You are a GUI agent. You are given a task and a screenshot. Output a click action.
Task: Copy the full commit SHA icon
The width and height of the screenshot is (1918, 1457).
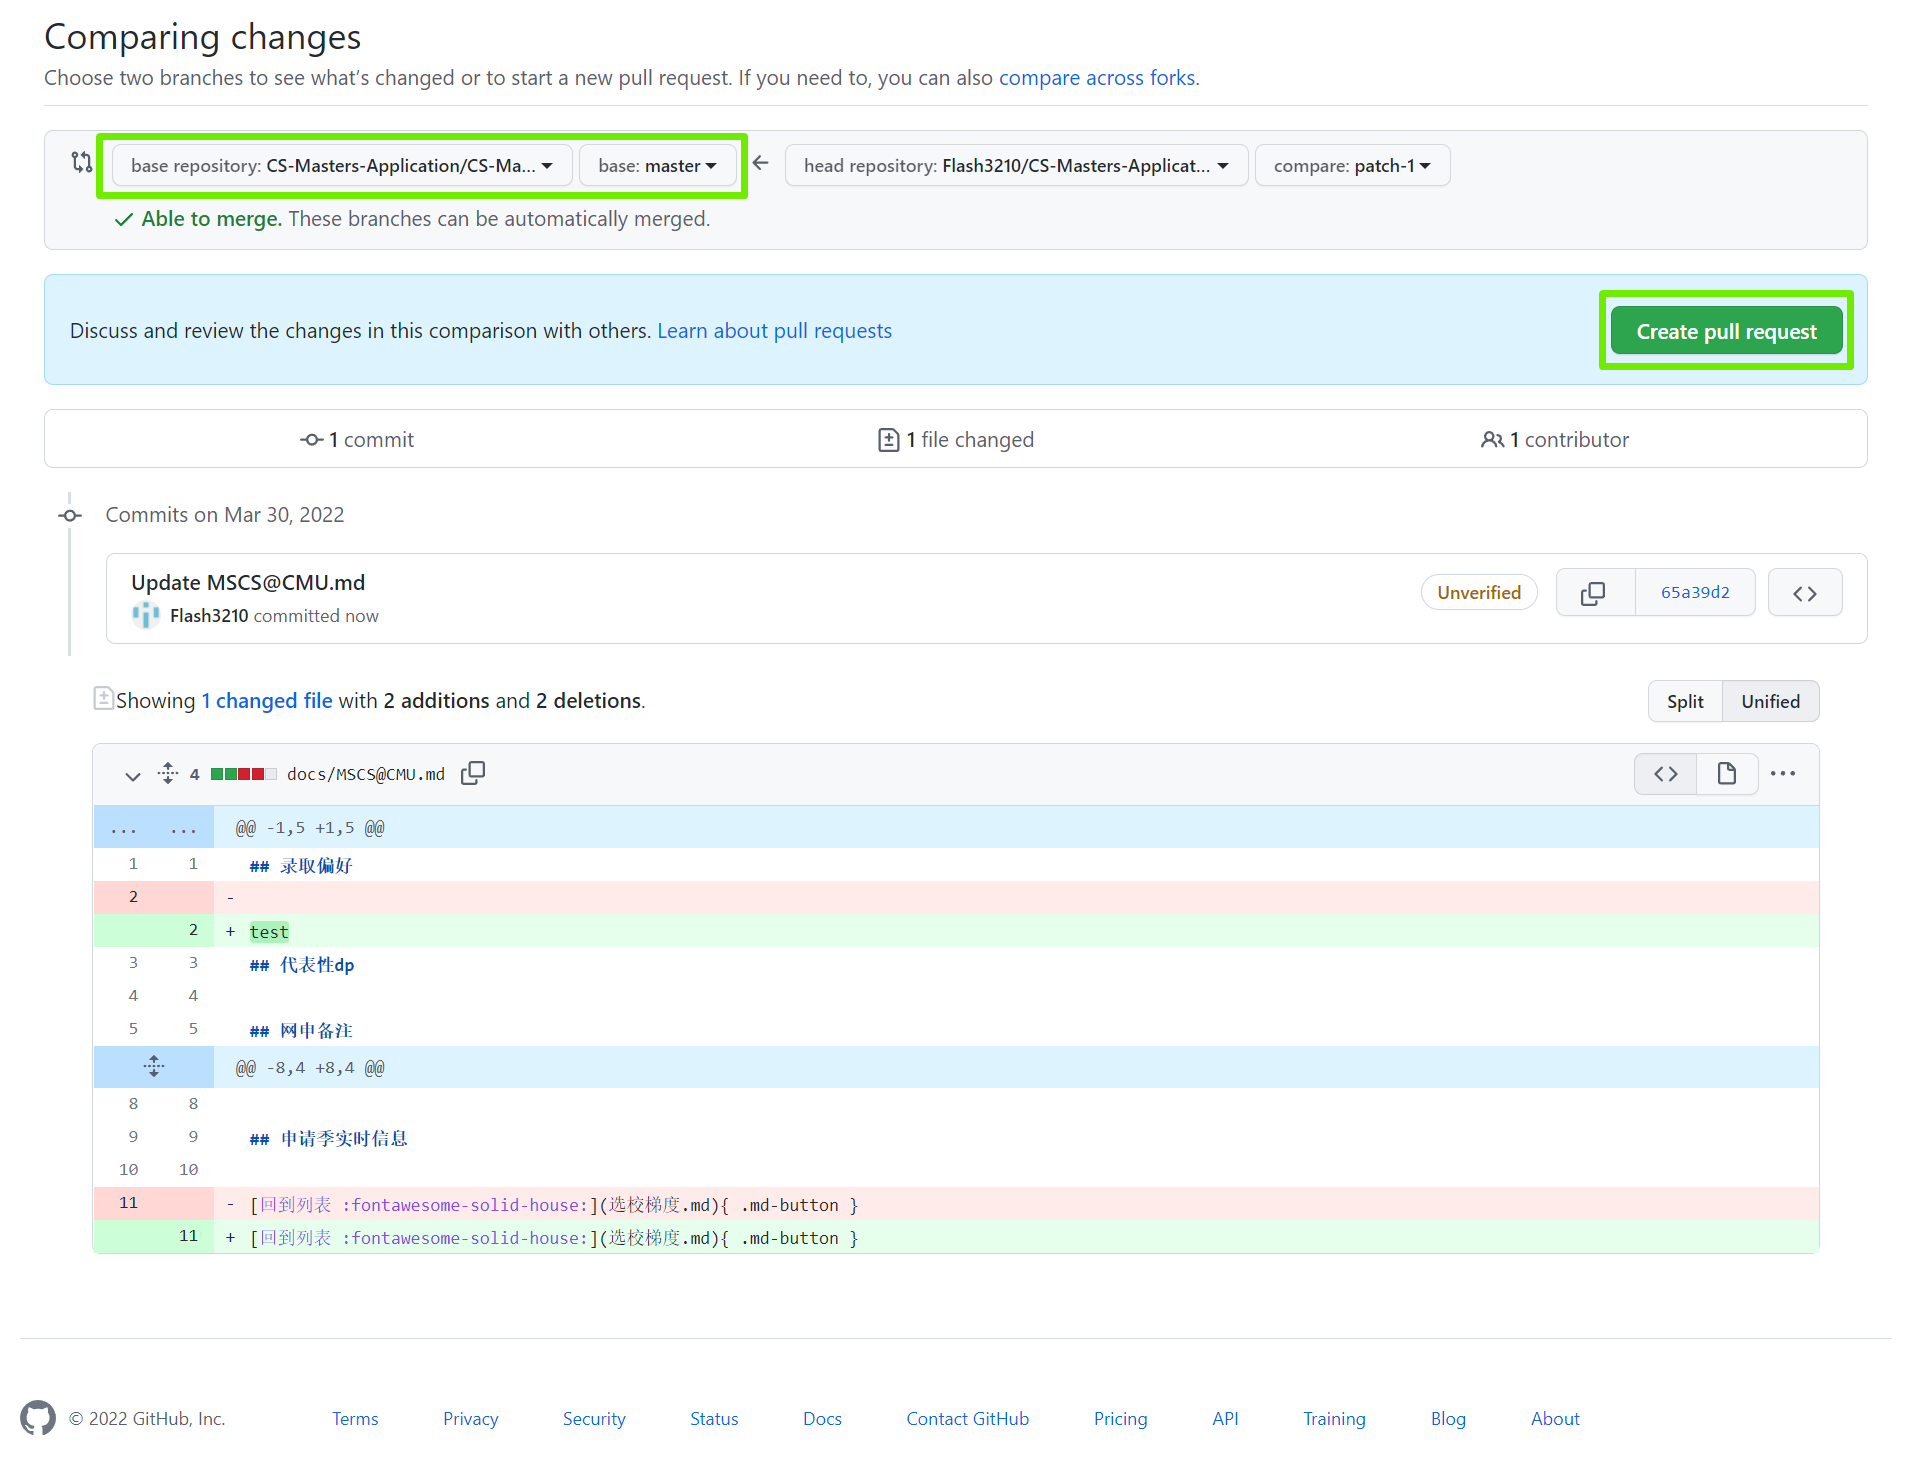(1594, 593)
